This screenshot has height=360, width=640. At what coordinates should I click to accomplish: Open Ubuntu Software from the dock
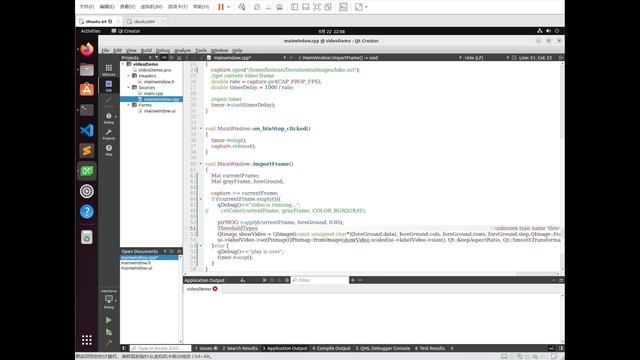tap(87, 90)
